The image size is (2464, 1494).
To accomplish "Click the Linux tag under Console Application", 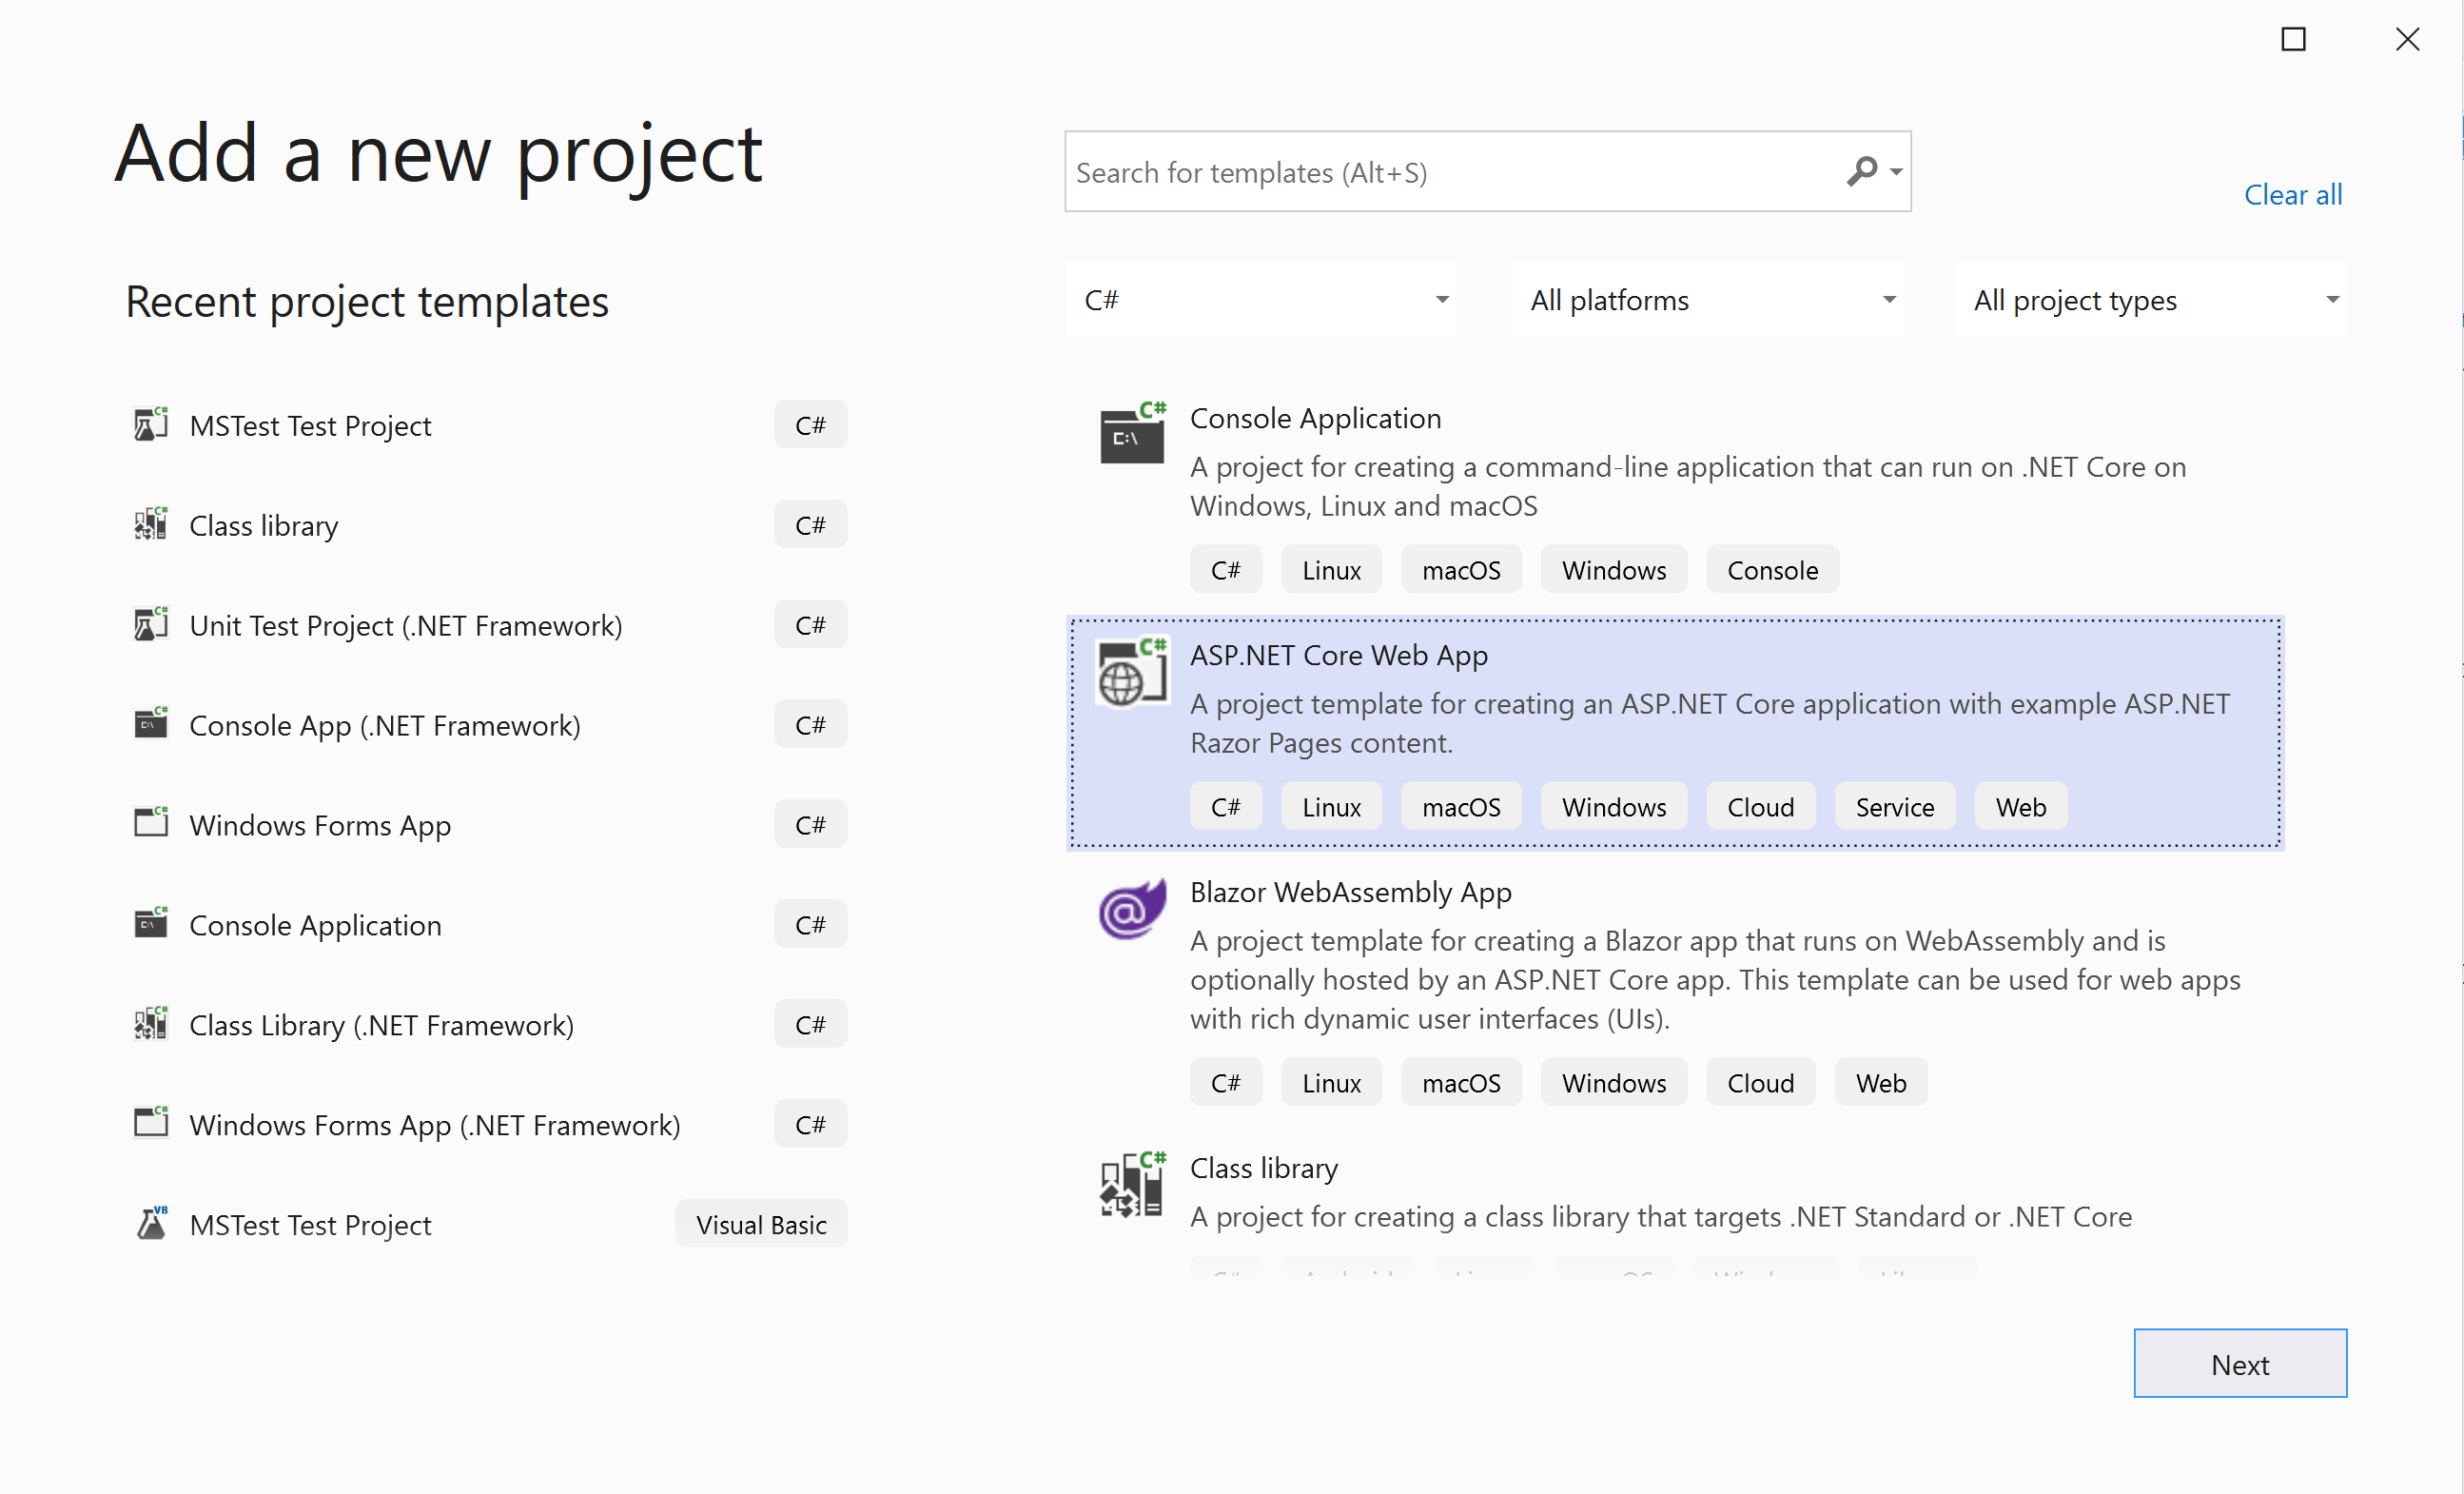I will click(x=1331, y=570).
